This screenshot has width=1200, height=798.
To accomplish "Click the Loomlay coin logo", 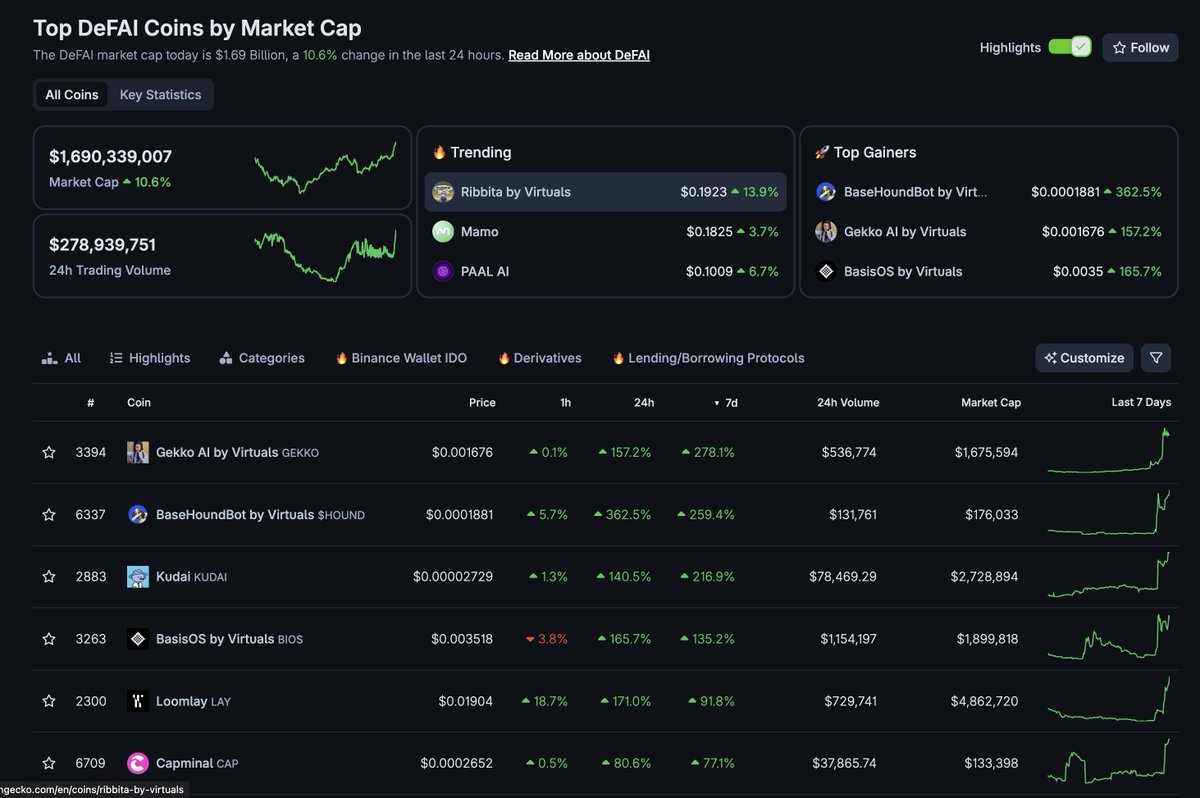I will (138, 701).
